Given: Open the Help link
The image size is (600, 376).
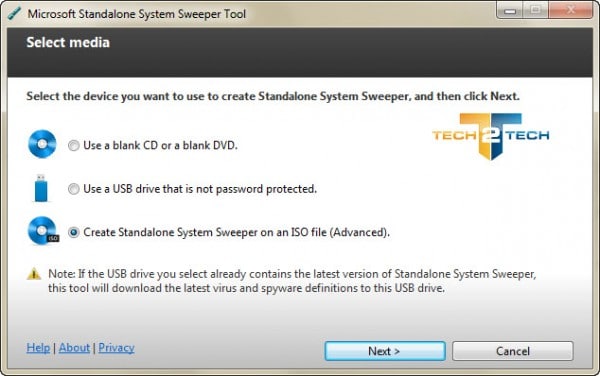Looking at the screenshot, I should tap(38, 347).
